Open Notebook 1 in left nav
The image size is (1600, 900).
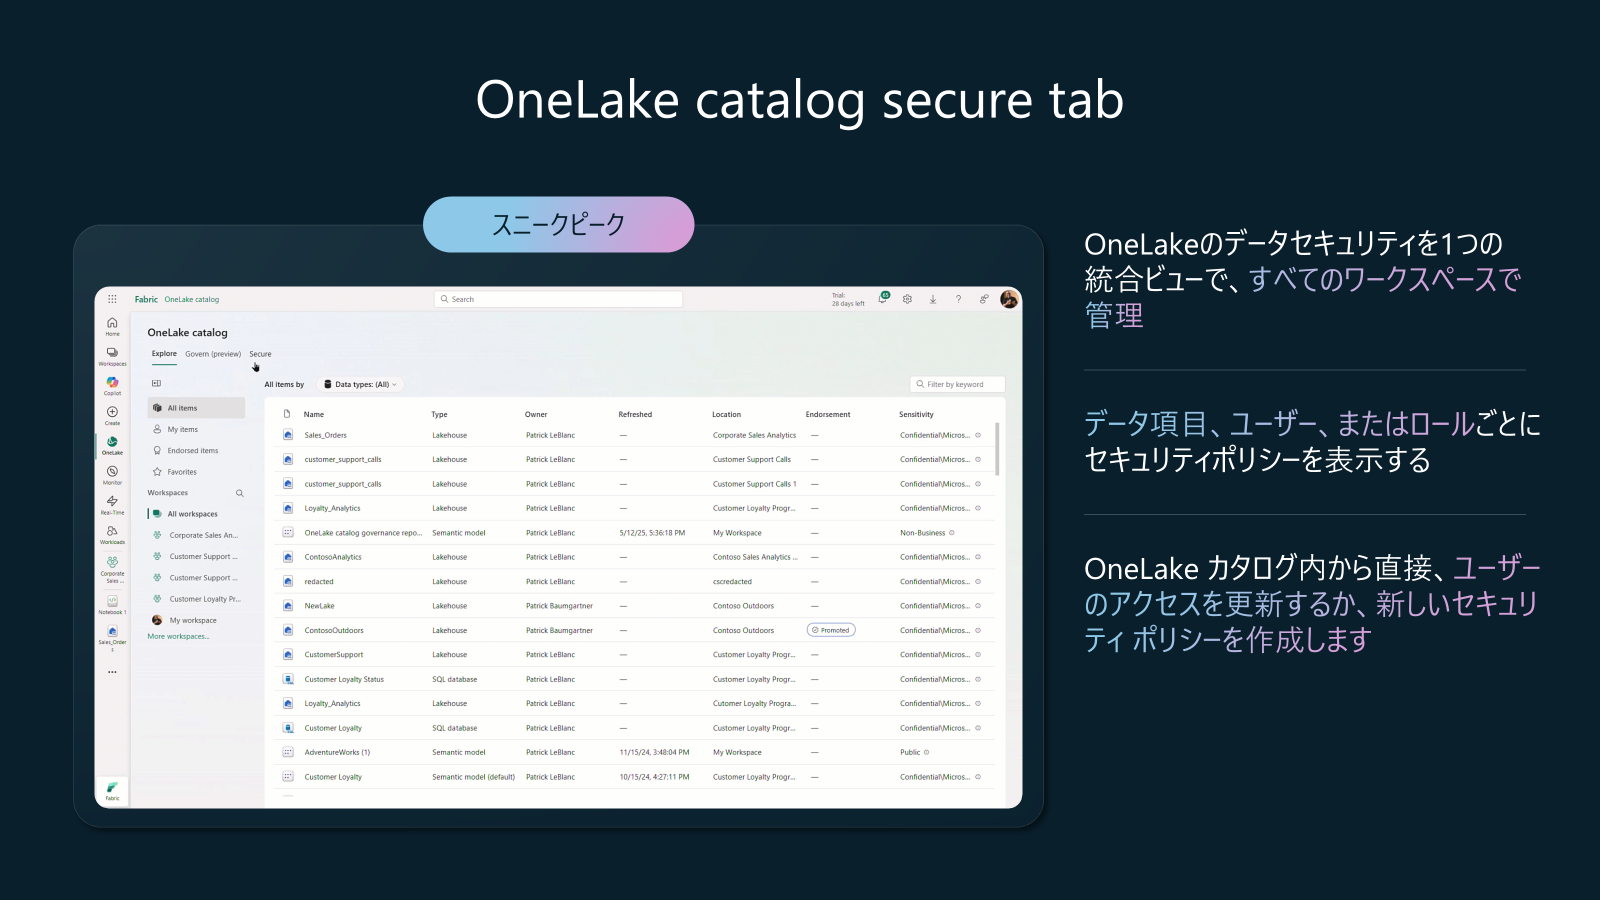tap(112, 604)
